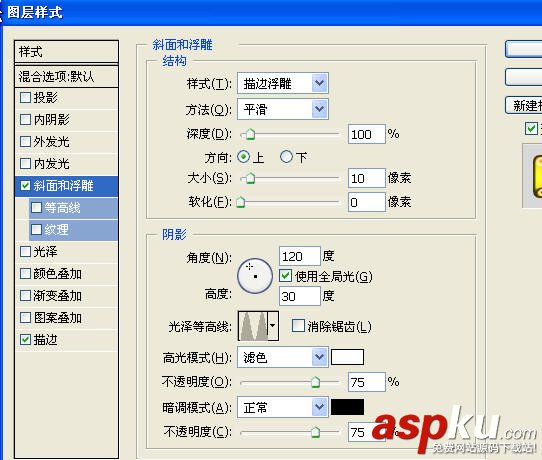Click the angle dial control

click(255, 276)
